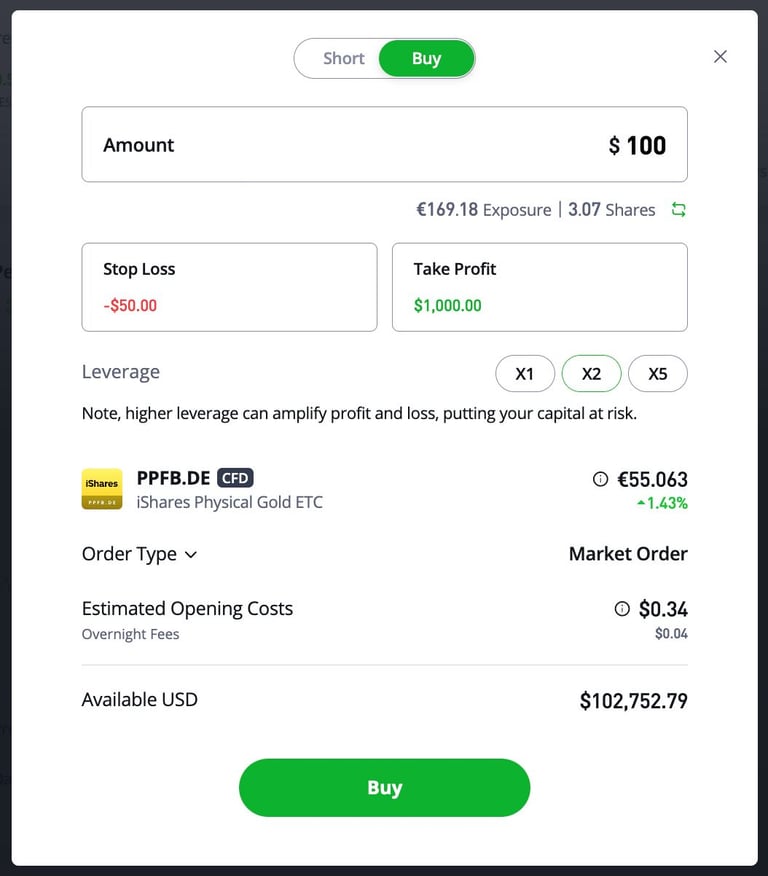
Task: Click the info icon beside €55.063 price
Action: (600, 479)
